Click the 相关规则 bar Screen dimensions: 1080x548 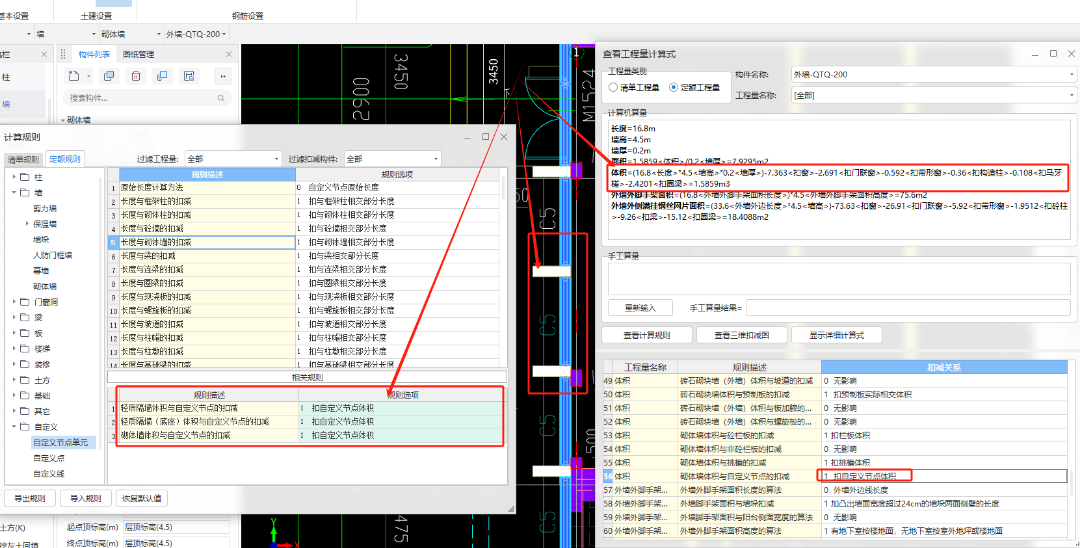307,377
